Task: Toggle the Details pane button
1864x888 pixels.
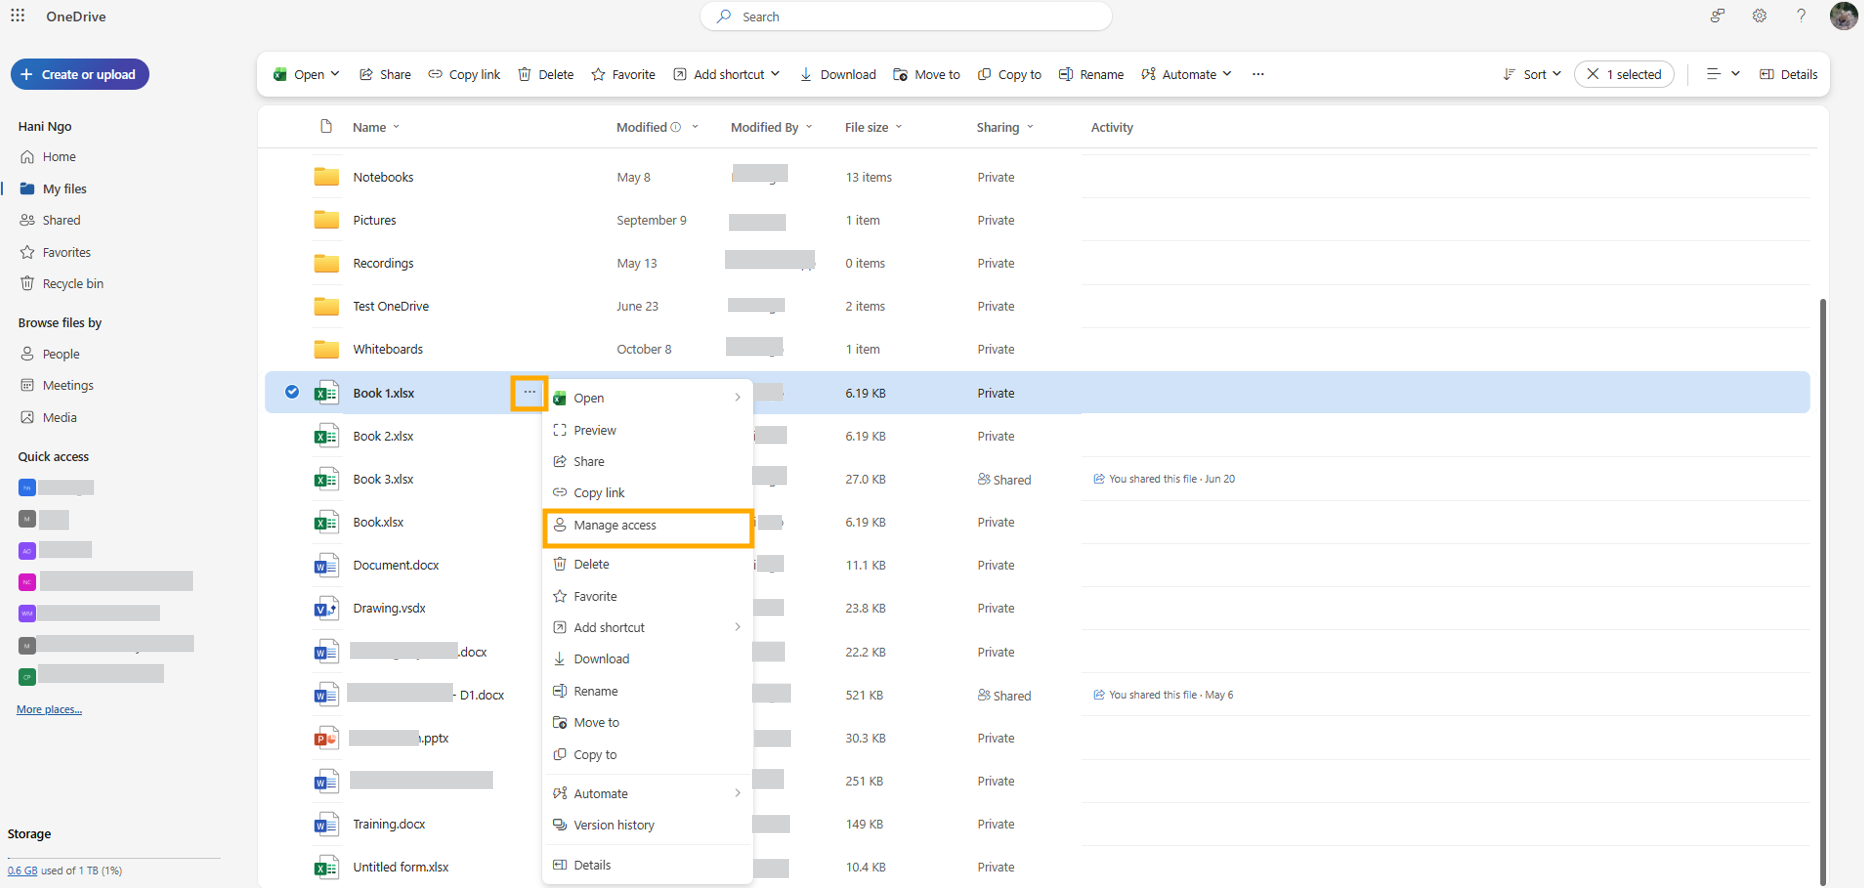Action: [1789, 74]
